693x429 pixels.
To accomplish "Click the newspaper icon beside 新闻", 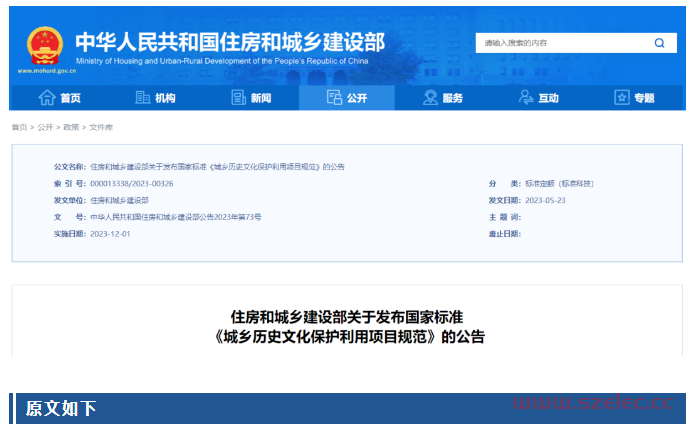I will point(238,98).
